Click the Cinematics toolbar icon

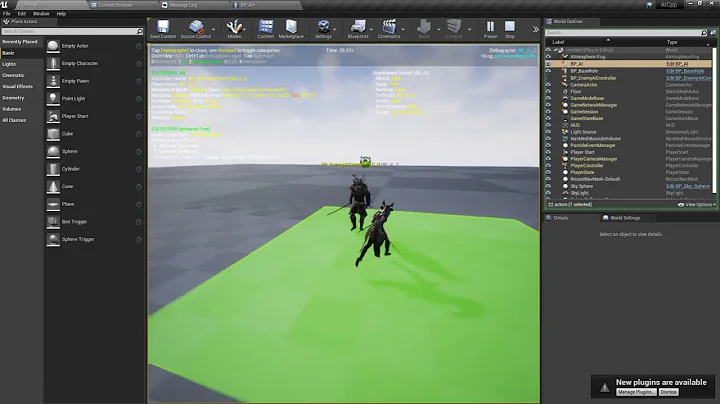[x=389, y=26]
